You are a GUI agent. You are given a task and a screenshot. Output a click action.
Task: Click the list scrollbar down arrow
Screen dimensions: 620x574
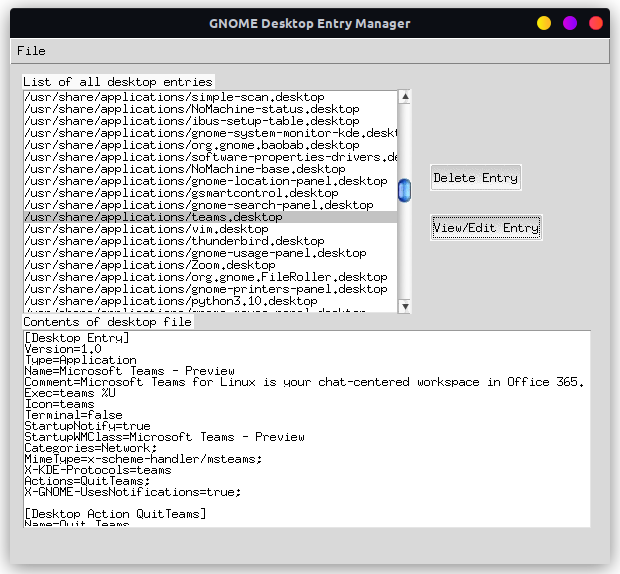405,306
